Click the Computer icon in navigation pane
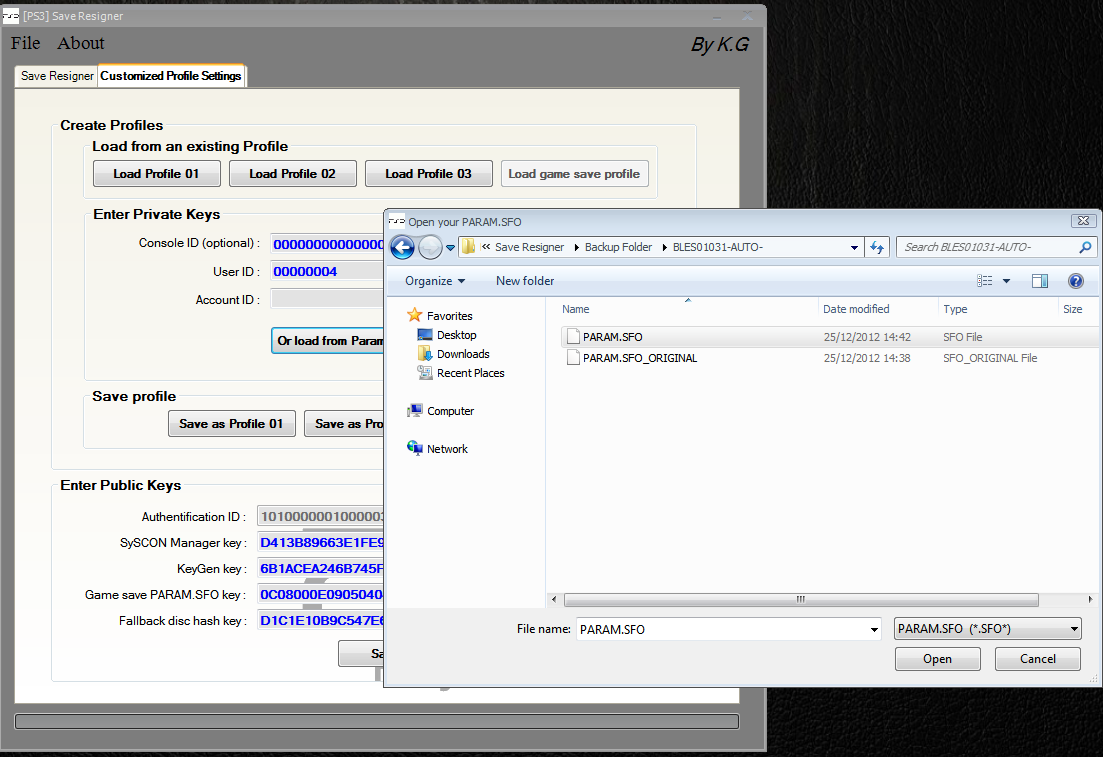The height and width of the screenshot is (757, 1103). pos(415,411)
